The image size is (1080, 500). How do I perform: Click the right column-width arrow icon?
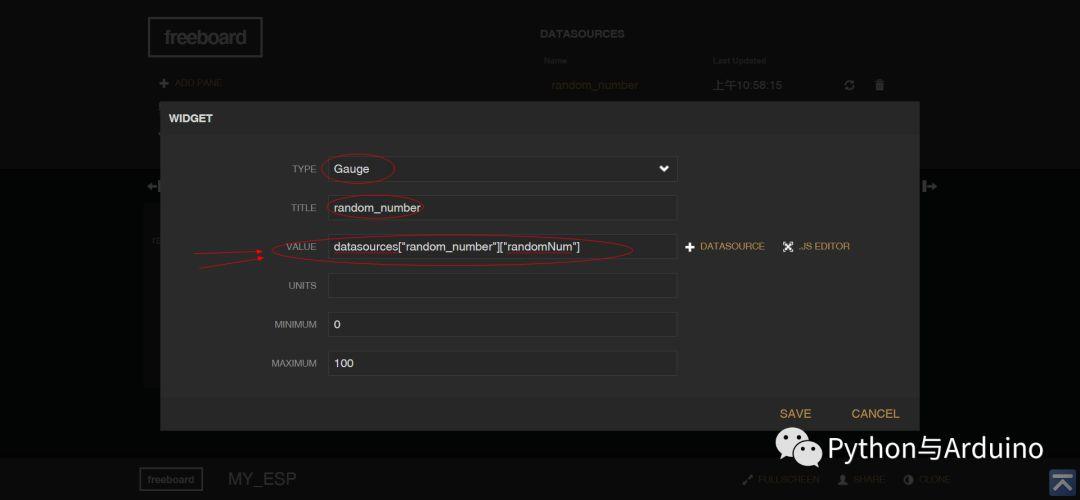(930, 186)
